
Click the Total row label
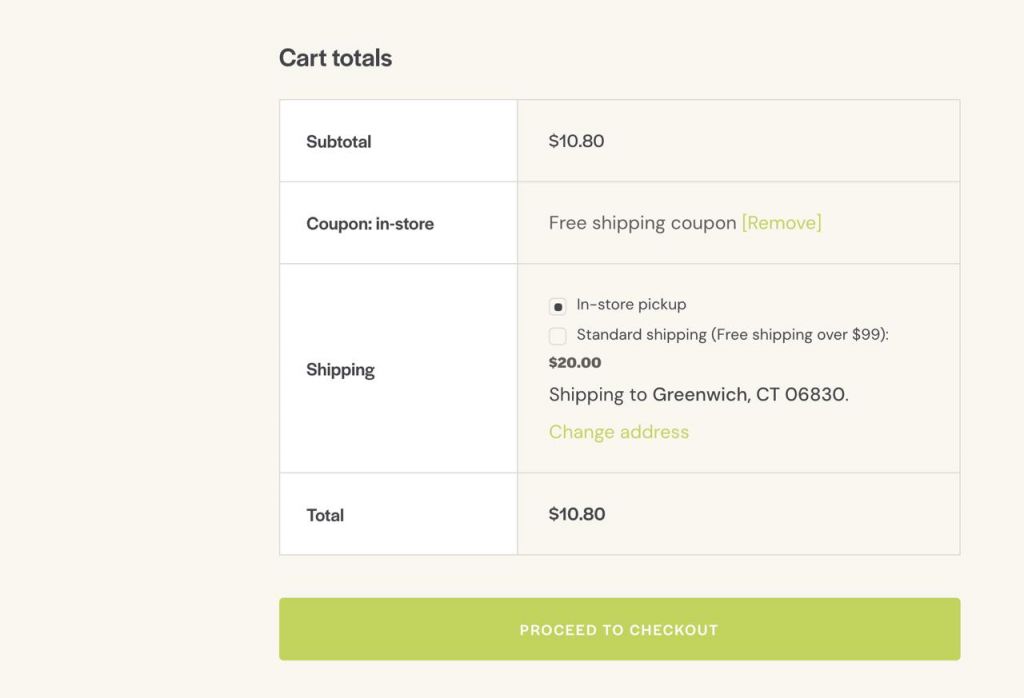tap(325, 515)
